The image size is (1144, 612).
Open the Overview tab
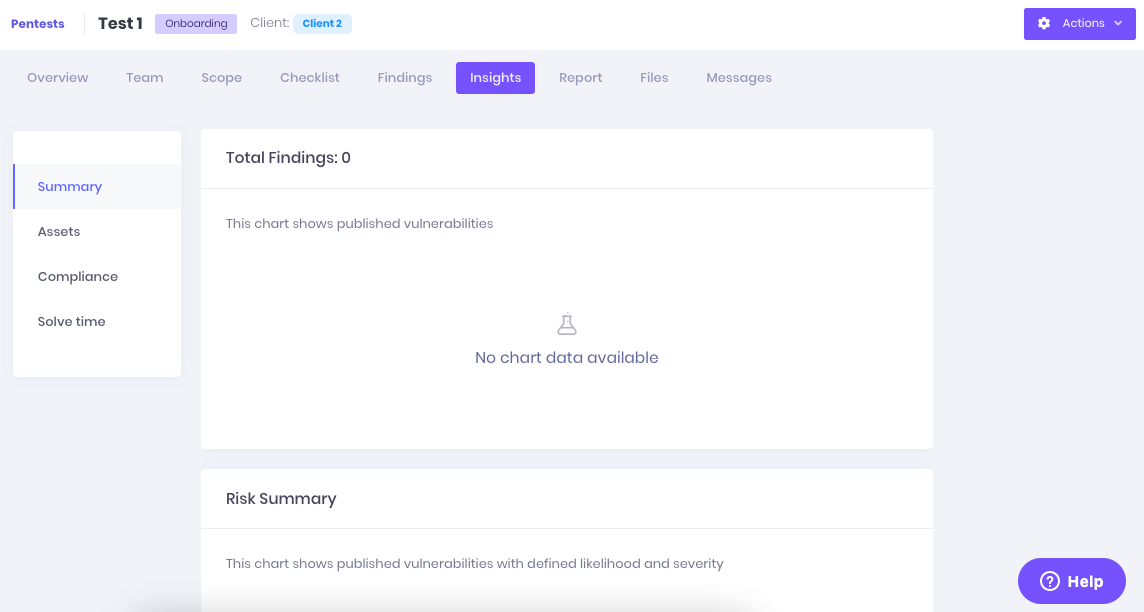coord(58,78)
